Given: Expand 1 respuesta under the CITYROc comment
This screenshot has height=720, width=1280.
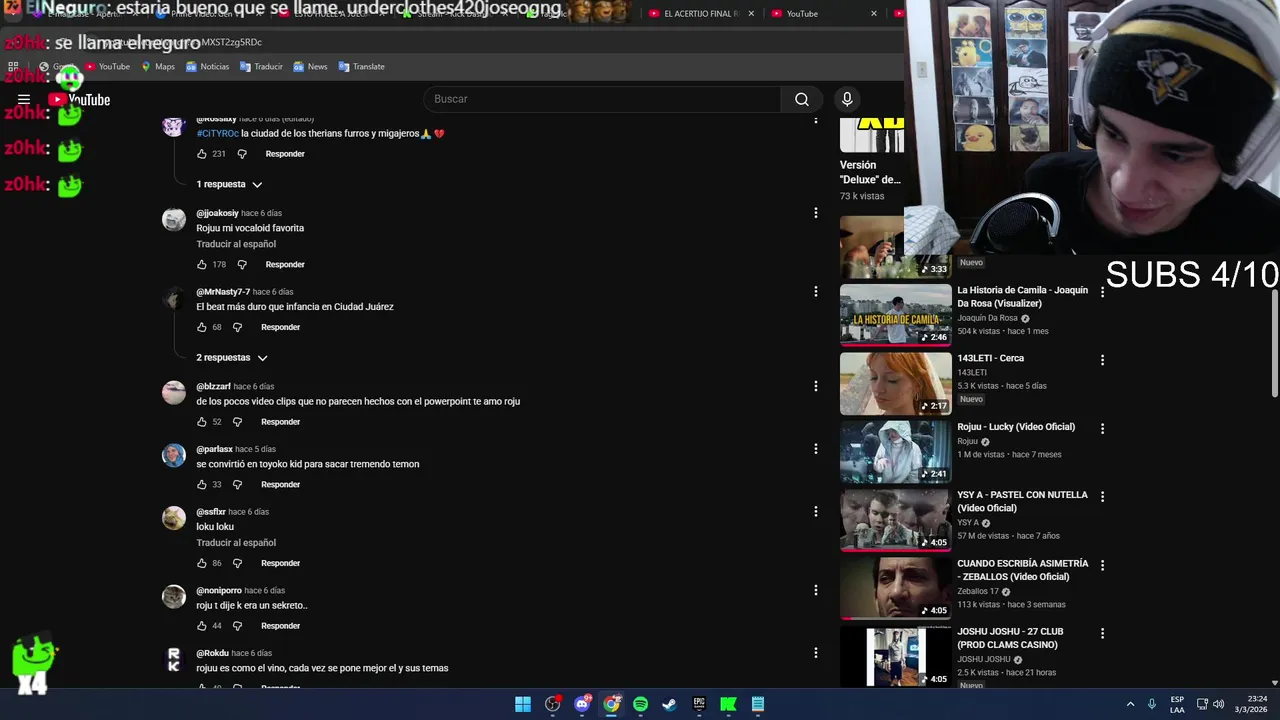Looking at the screenshot, I should point(229,184).
